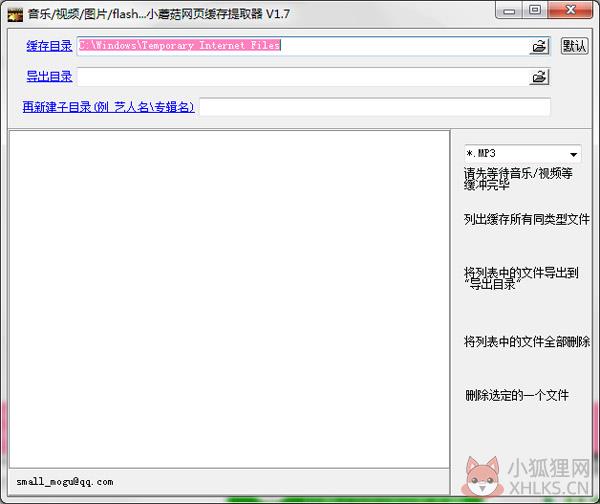The image size is (600, 504).
Task: Click the 请先等待音乐/视频等缓冲完毕 notice text
Action: (518, 179)
